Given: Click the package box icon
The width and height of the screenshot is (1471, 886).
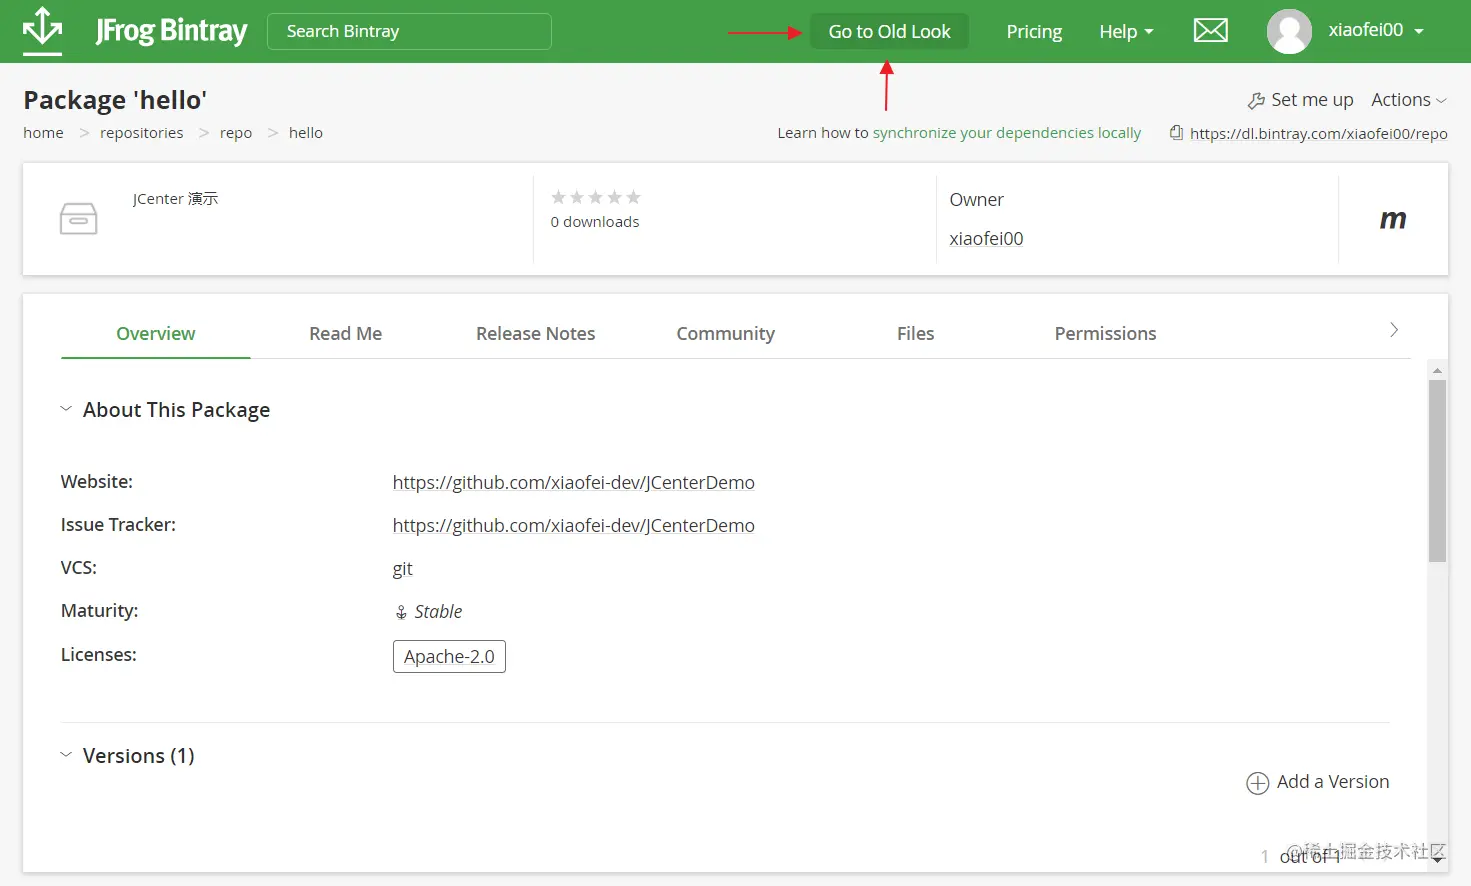Looking at the screenshot, I should pyautogui.click(x=78, y=218).
